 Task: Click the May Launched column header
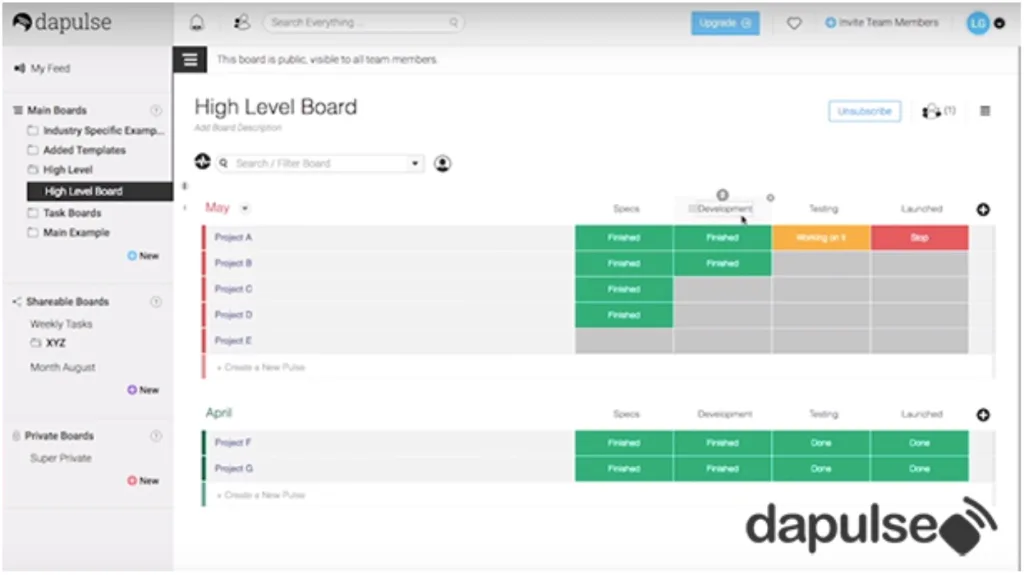coord(921,209)
